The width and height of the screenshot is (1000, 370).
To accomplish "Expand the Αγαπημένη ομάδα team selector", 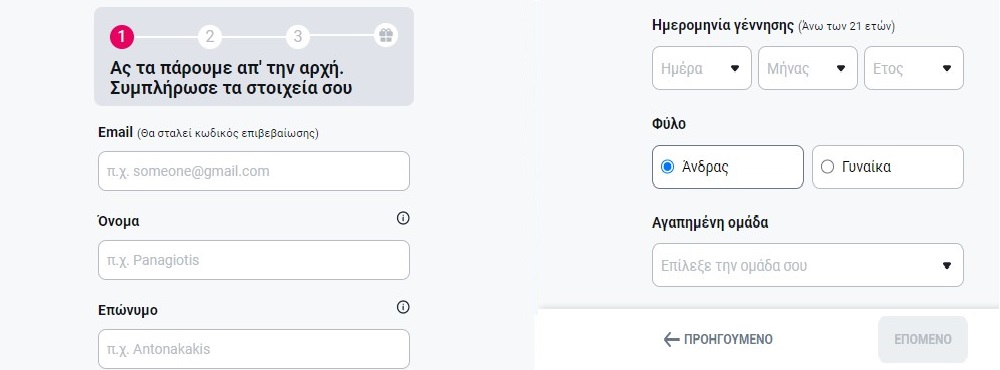I will (807, 265).
